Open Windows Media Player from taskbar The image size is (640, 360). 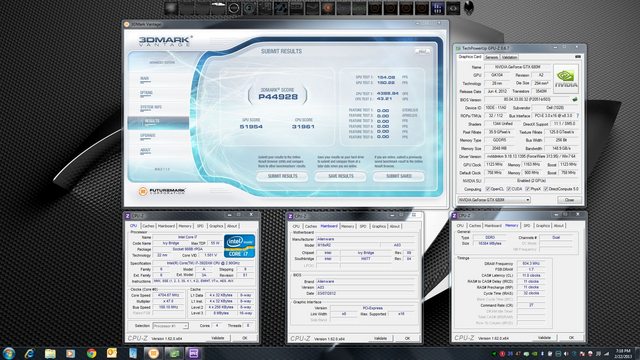coord(71,353)
